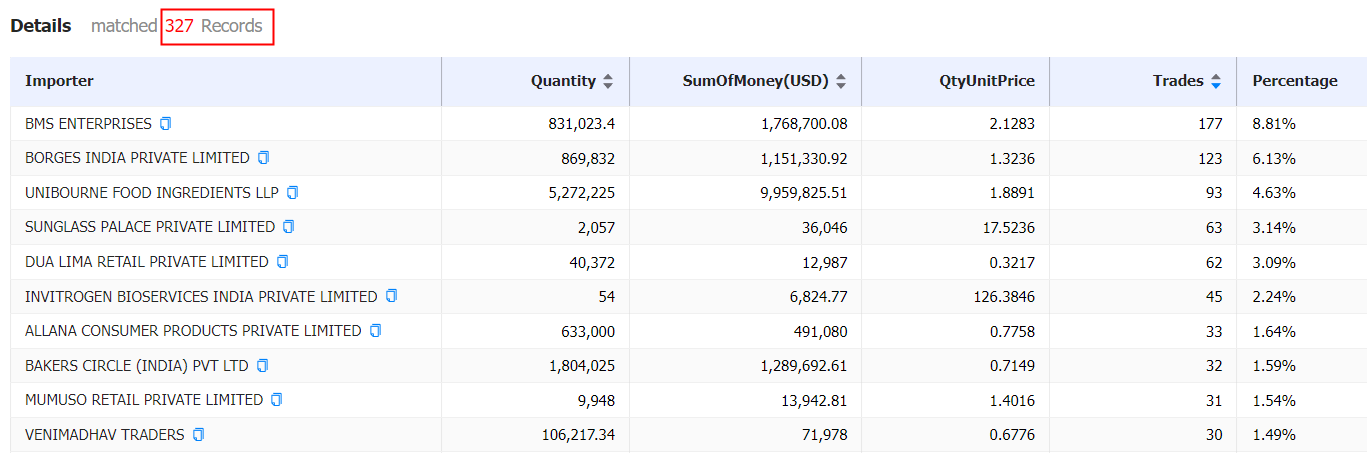Copy BORGES INDIA PRIVATE LIMITED name icon
1367x453 pixels.
click(x=264, y=158)
